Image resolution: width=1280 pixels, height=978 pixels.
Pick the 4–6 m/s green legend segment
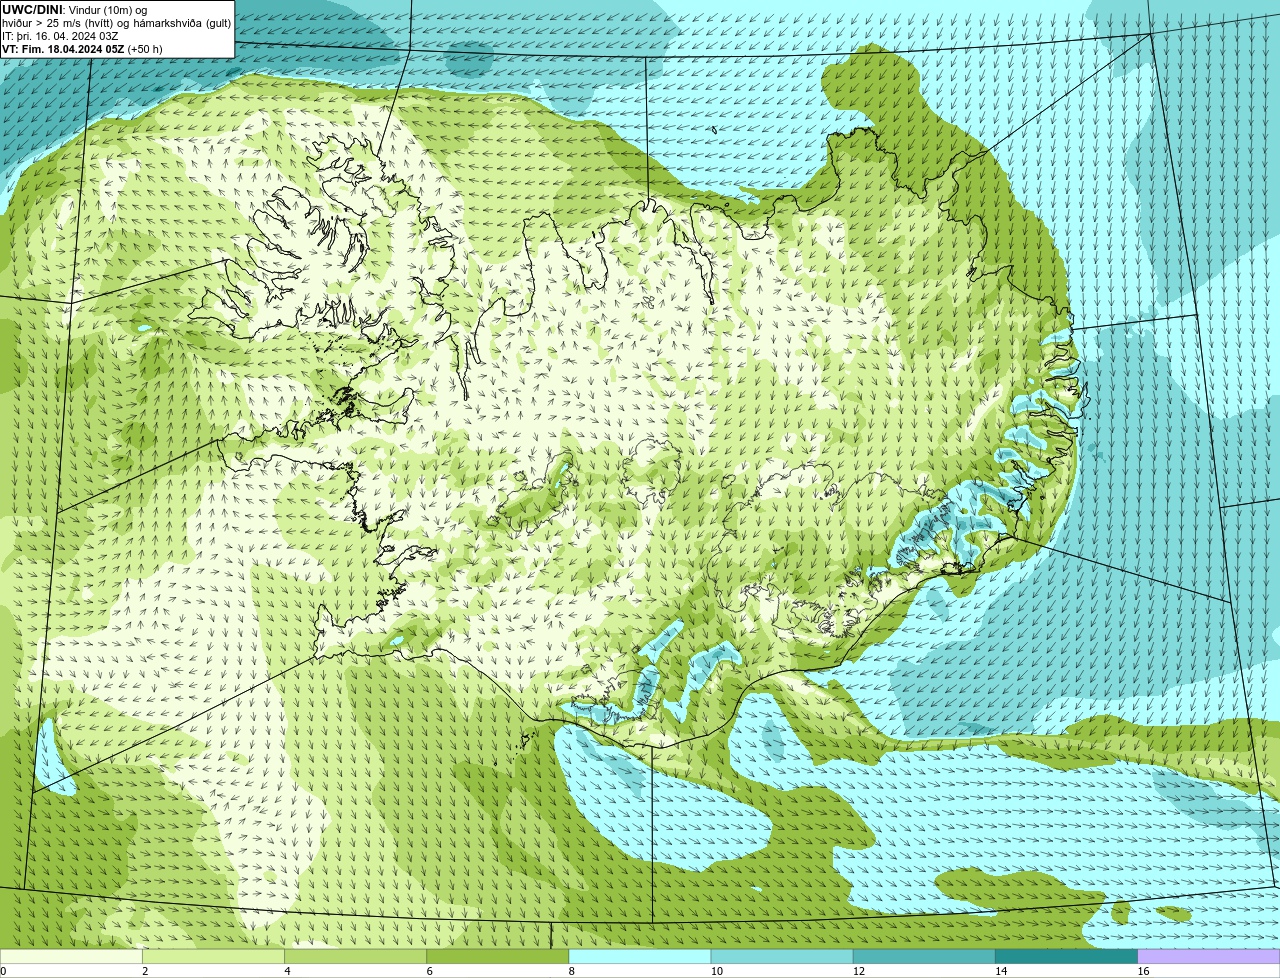pos(356,957)
